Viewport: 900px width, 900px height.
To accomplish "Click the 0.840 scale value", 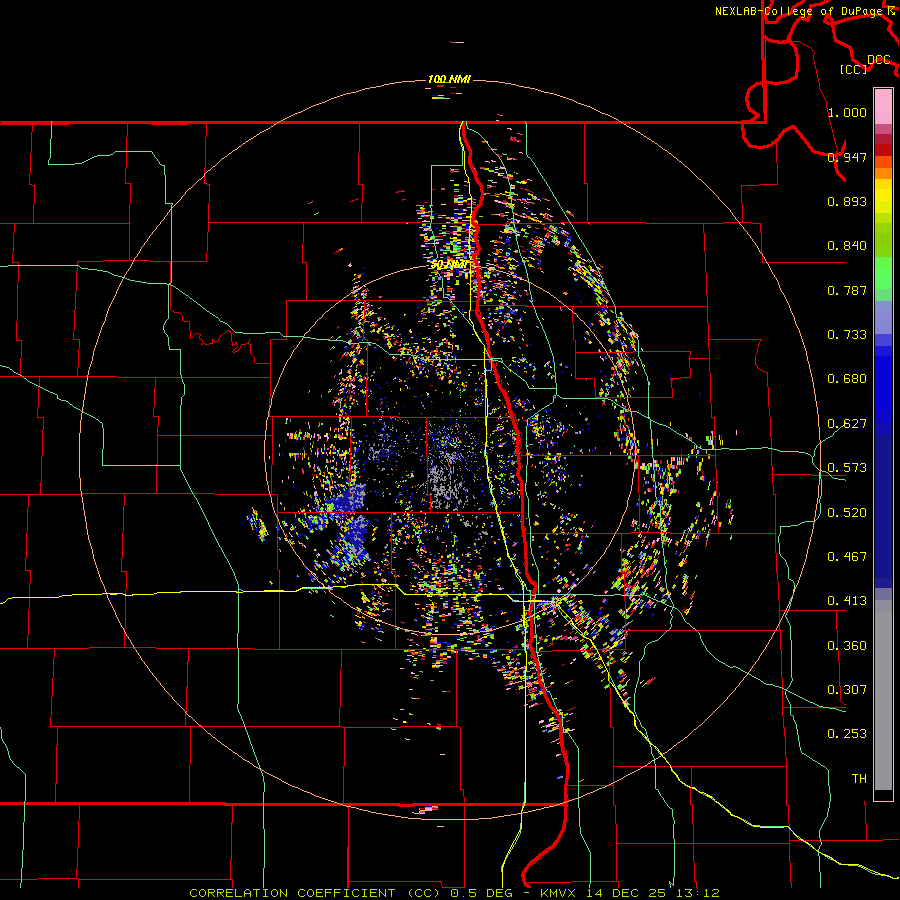I will (847, 246).
